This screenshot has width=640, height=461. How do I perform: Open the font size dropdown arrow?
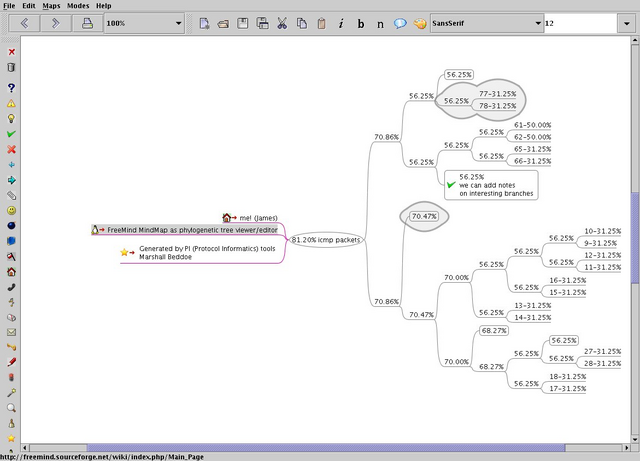click(x=627, y=23)
